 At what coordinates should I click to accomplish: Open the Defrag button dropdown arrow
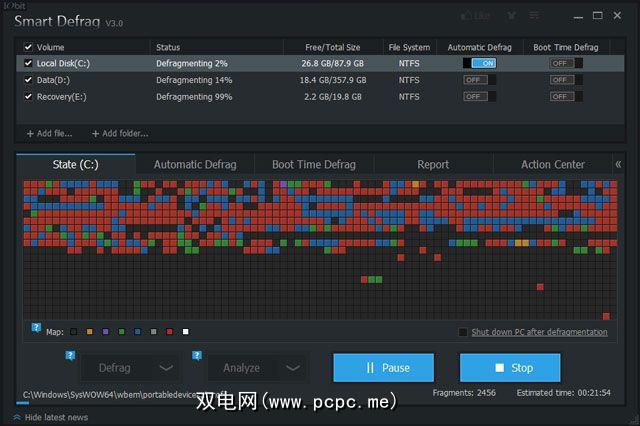coord(166,368)
